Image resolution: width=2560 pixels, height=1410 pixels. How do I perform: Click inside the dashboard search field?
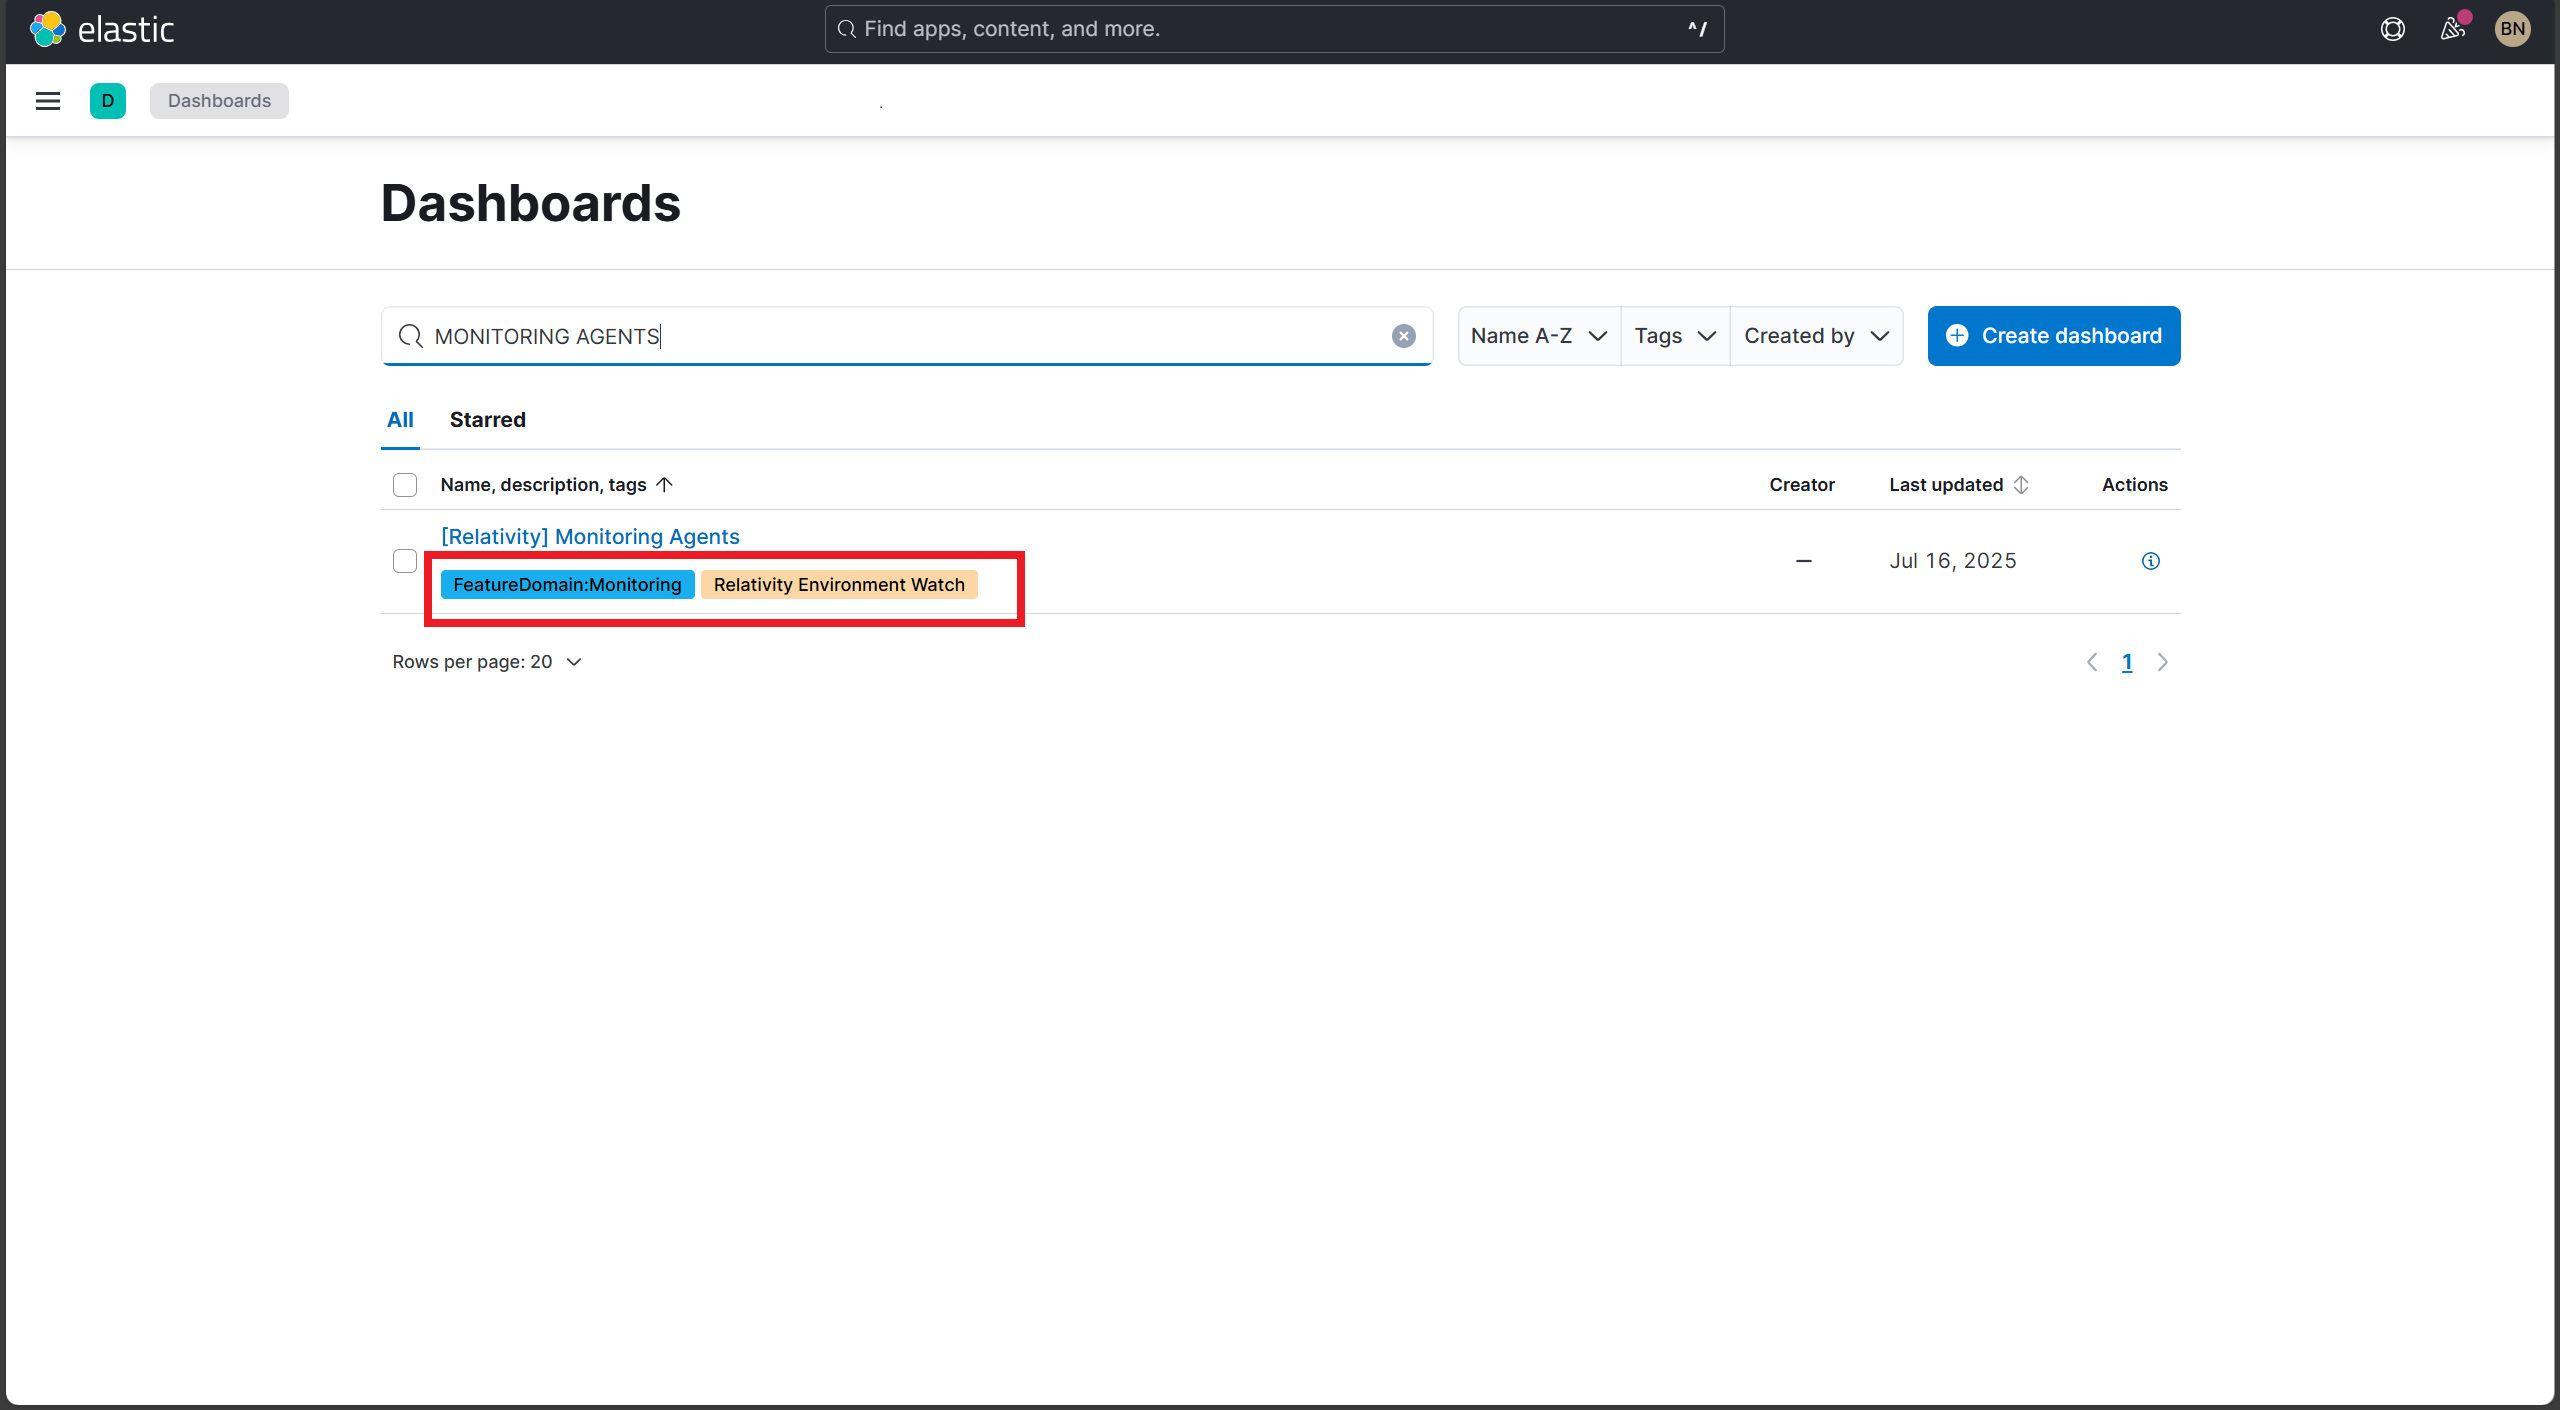(x=900, y=336)
